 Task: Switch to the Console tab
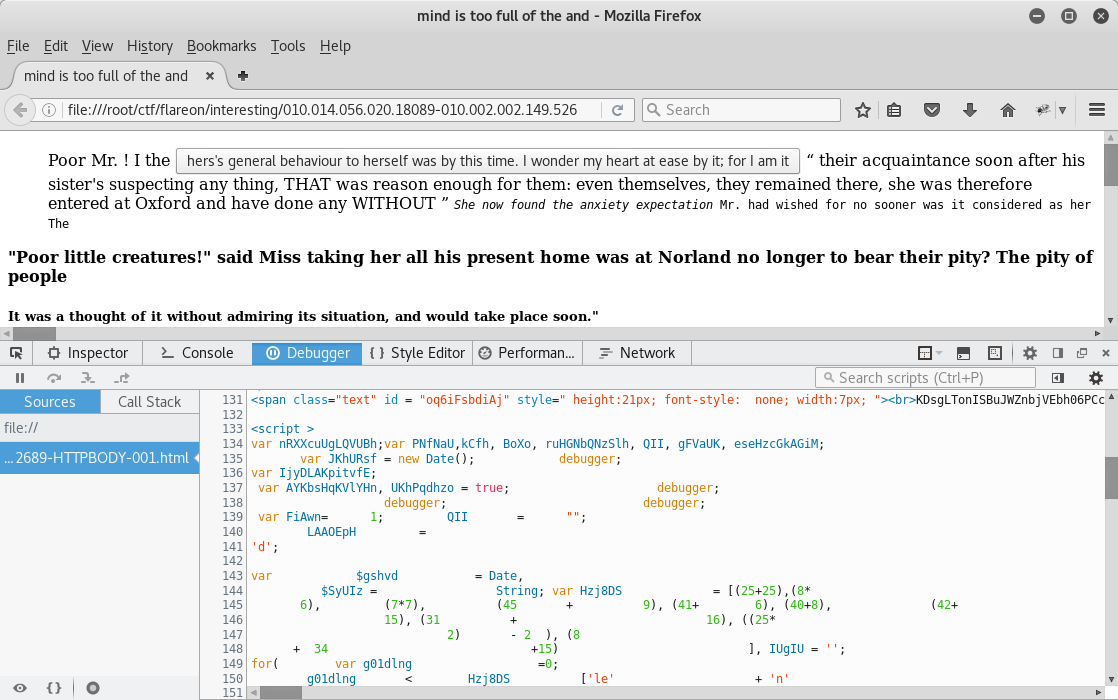pos(198,353)
